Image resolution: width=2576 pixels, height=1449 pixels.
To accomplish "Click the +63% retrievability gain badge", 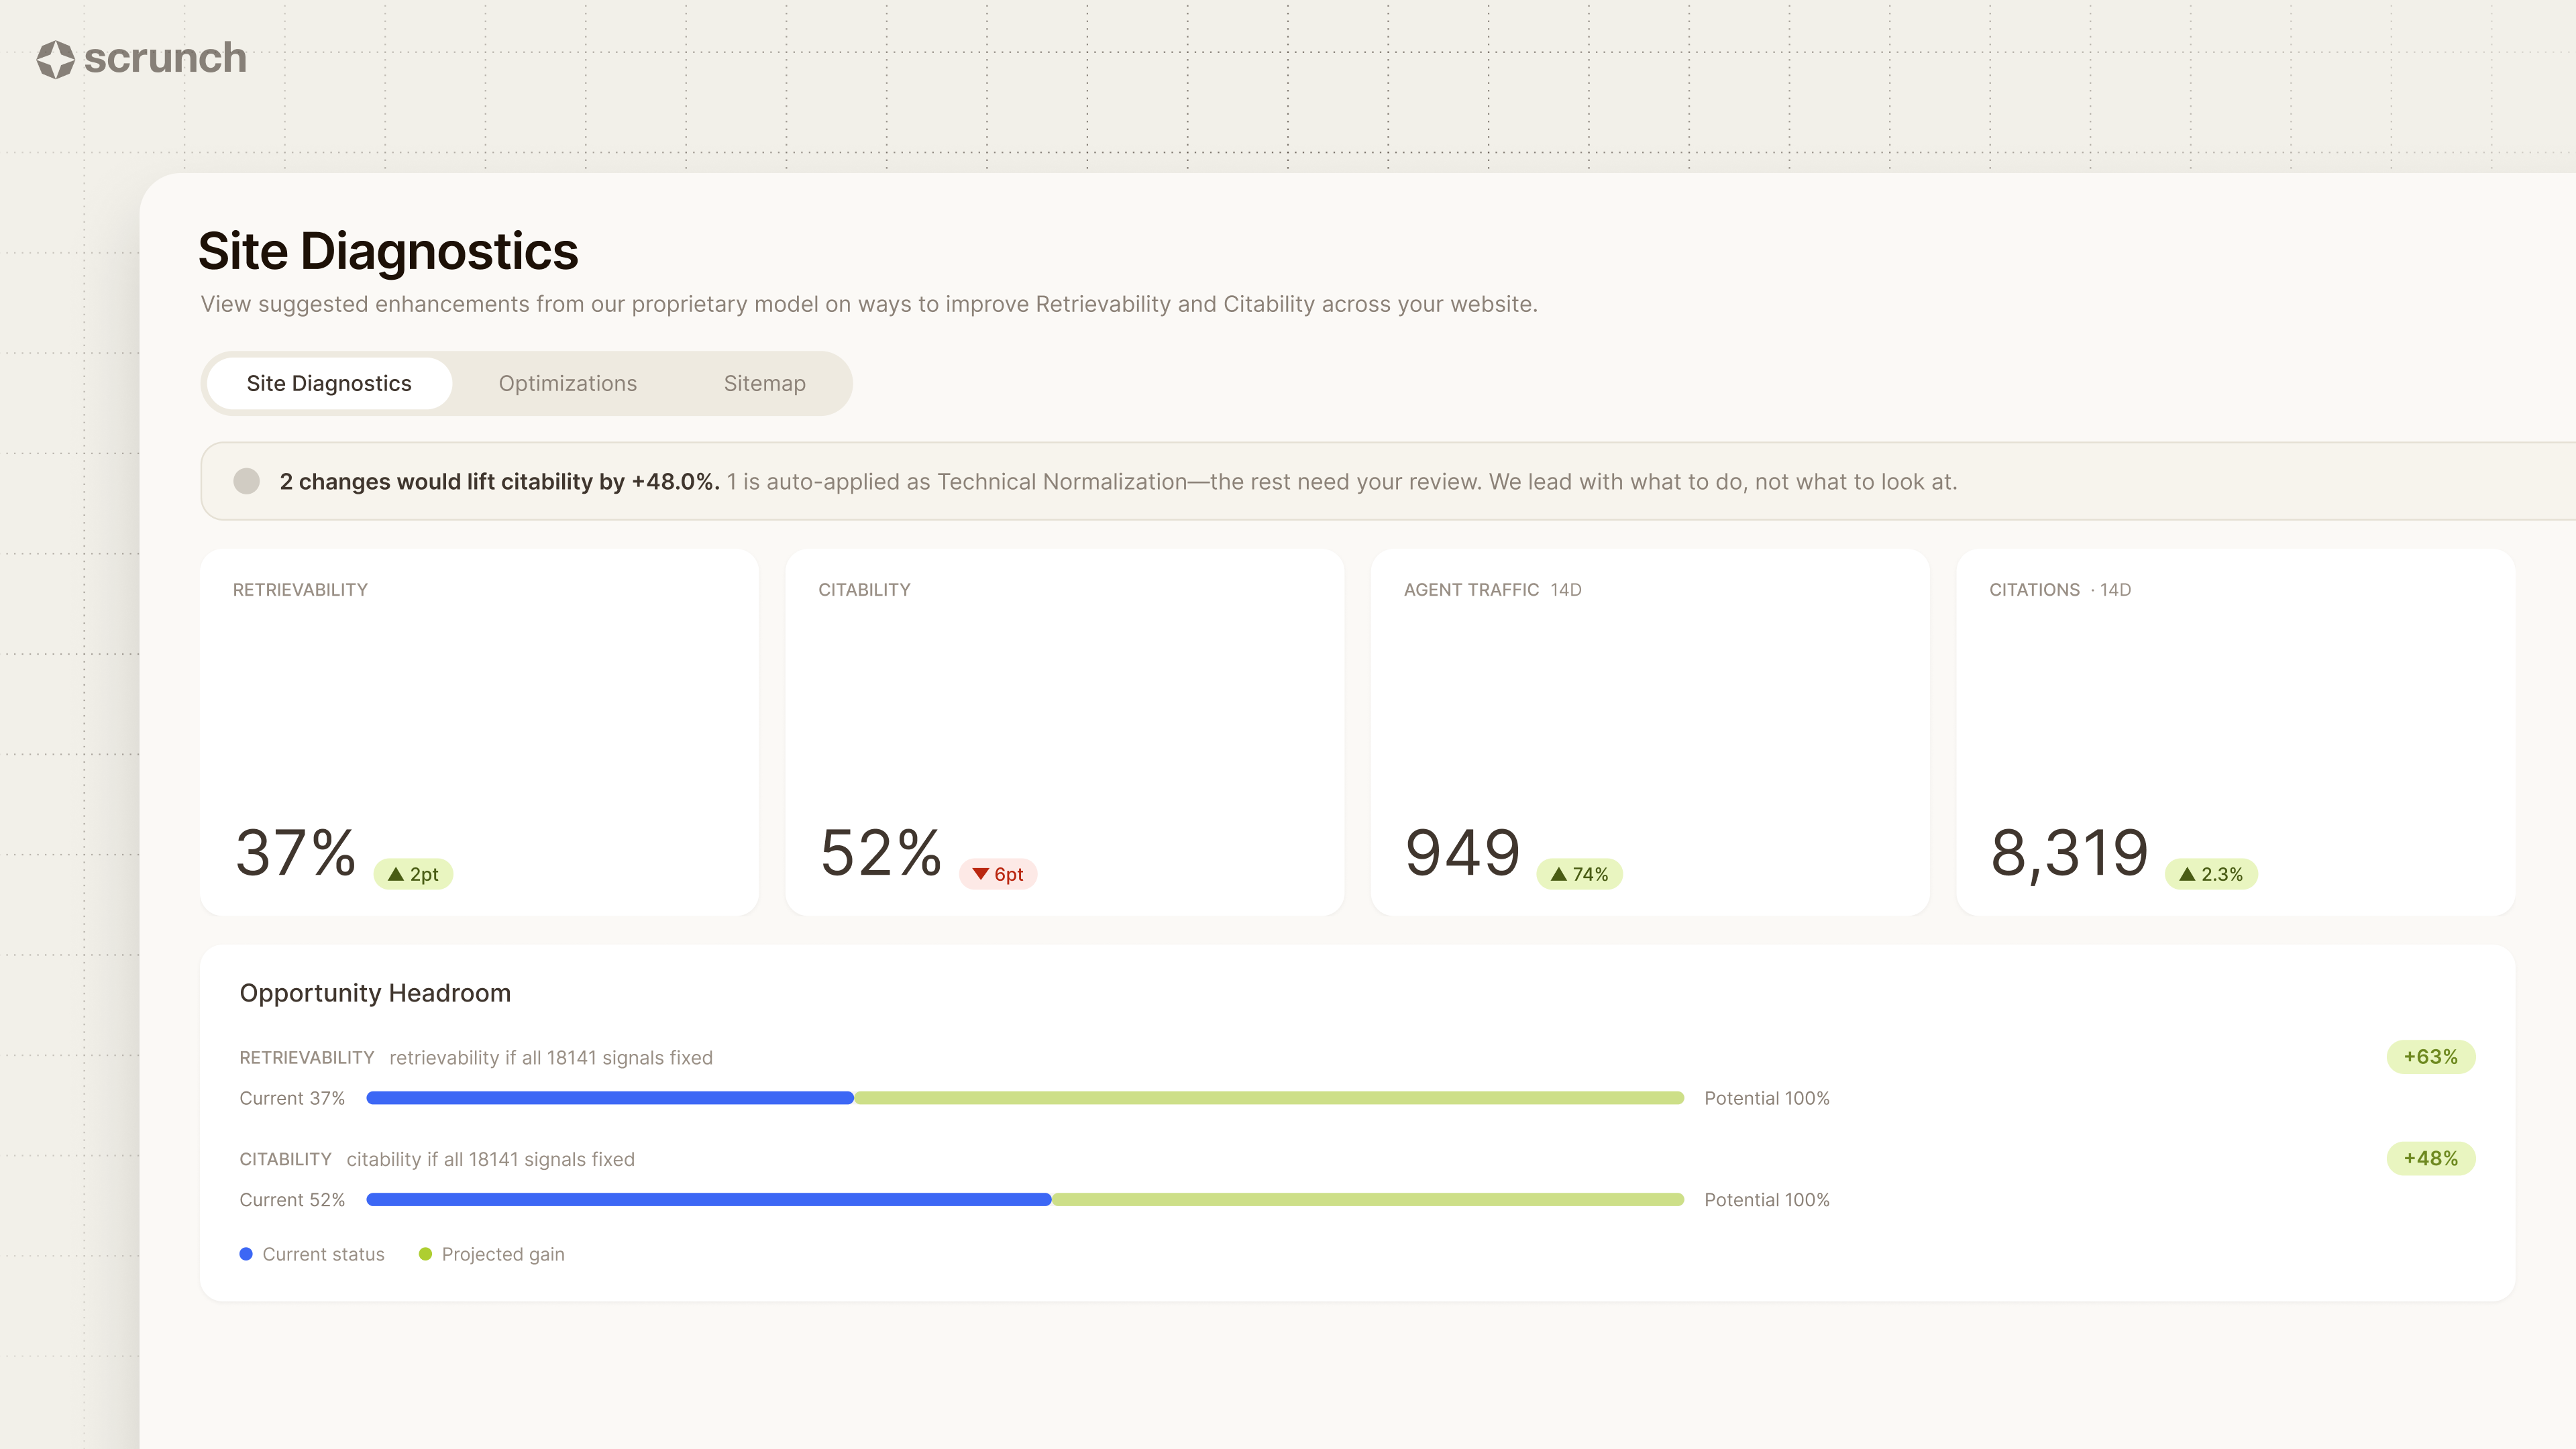I will pos(2431,1057).
